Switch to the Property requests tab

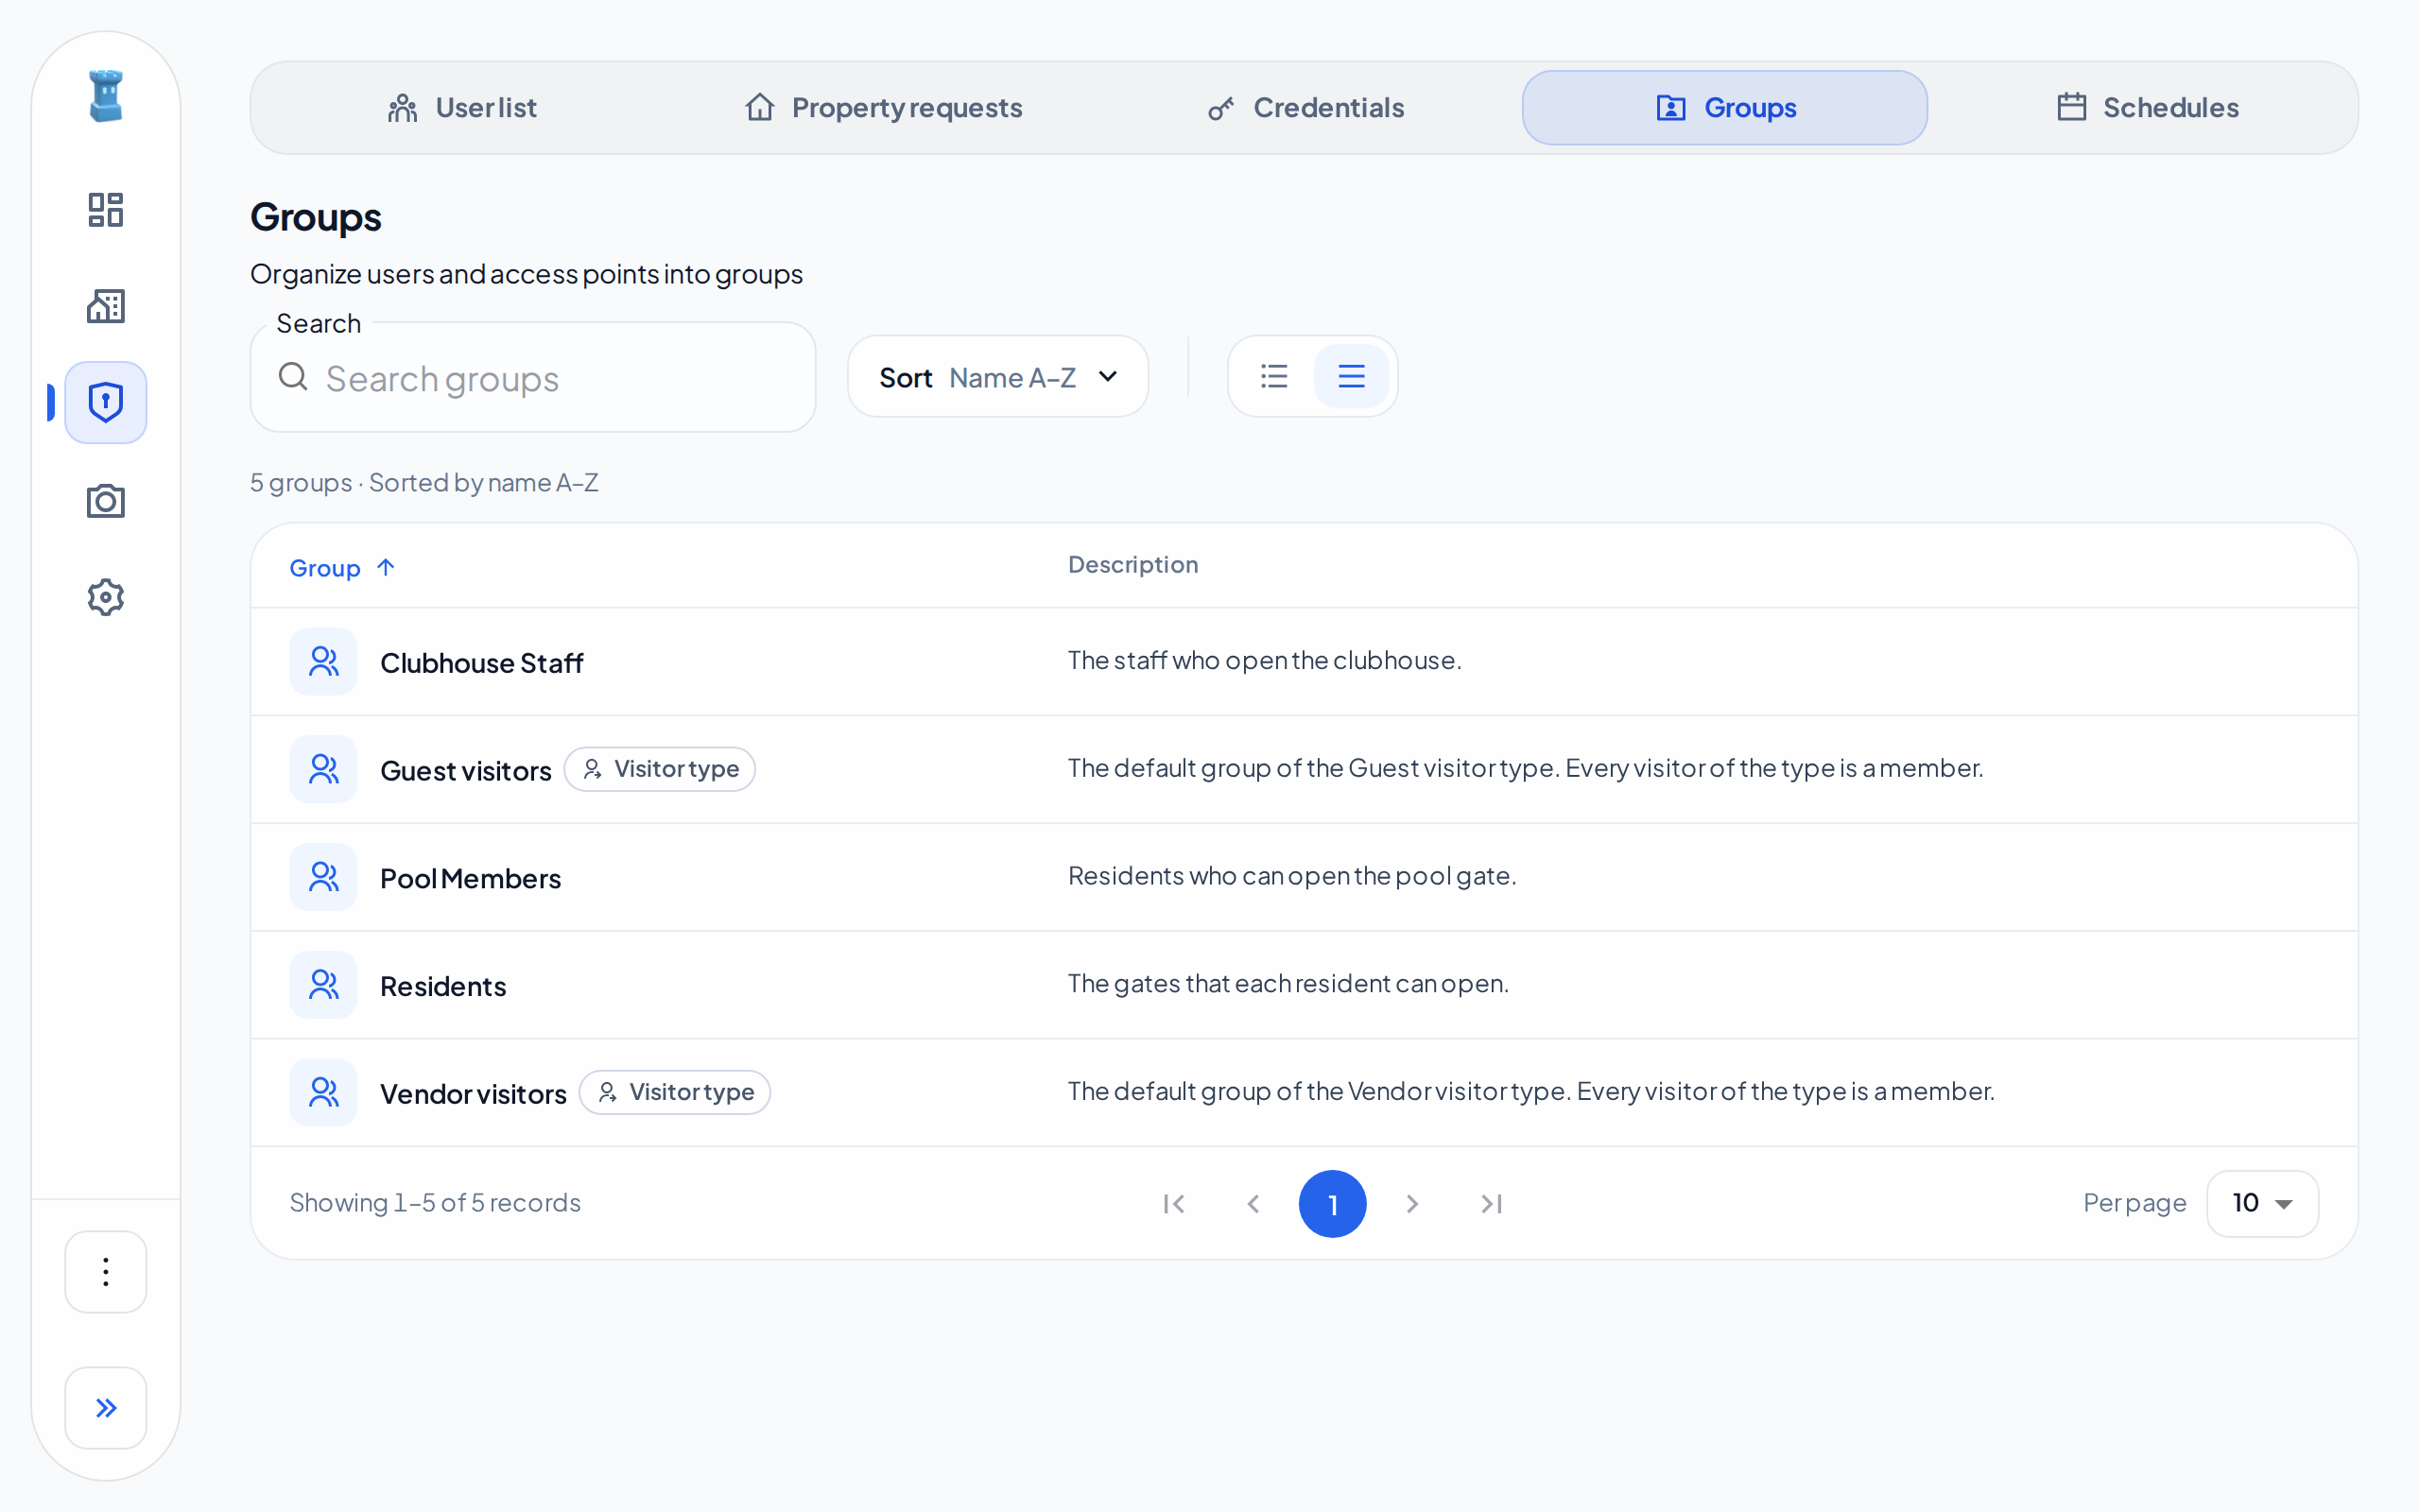point(884,107)
